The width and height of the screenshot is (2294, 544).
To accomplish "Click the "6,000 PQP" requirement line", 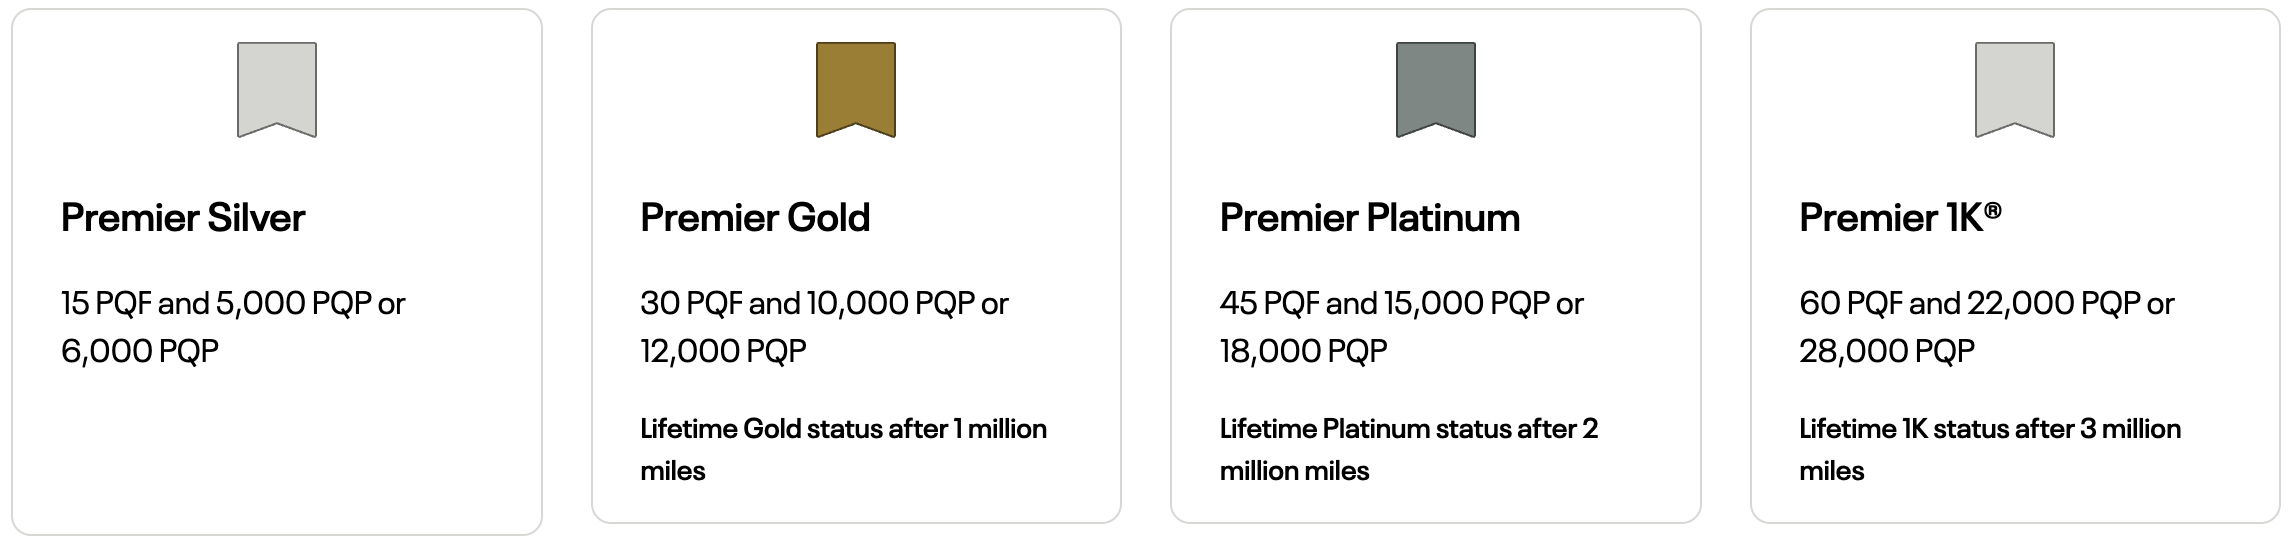I will click(x=140, y=351).
